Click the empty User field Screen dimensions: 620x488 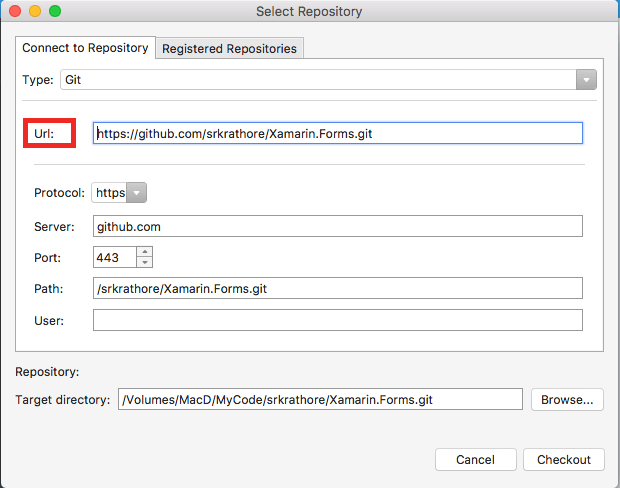pos(337,320)
